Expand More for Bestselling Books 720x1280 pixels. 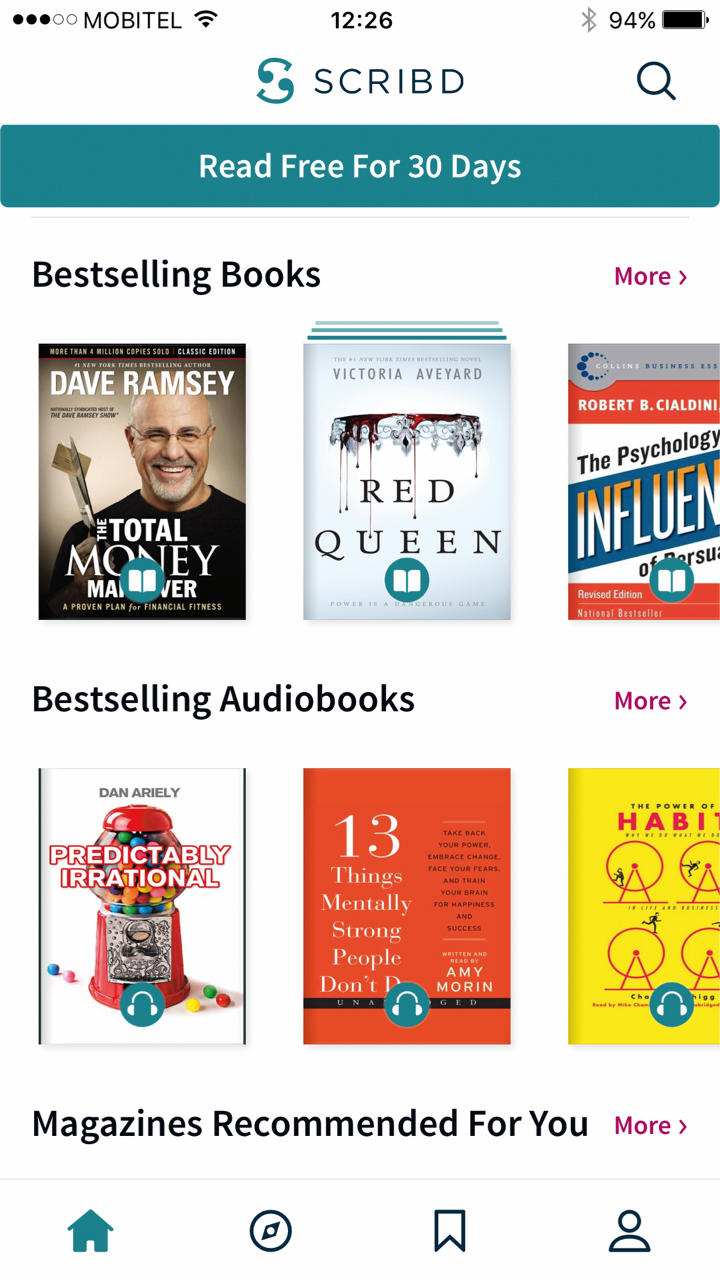click(651, 276)
